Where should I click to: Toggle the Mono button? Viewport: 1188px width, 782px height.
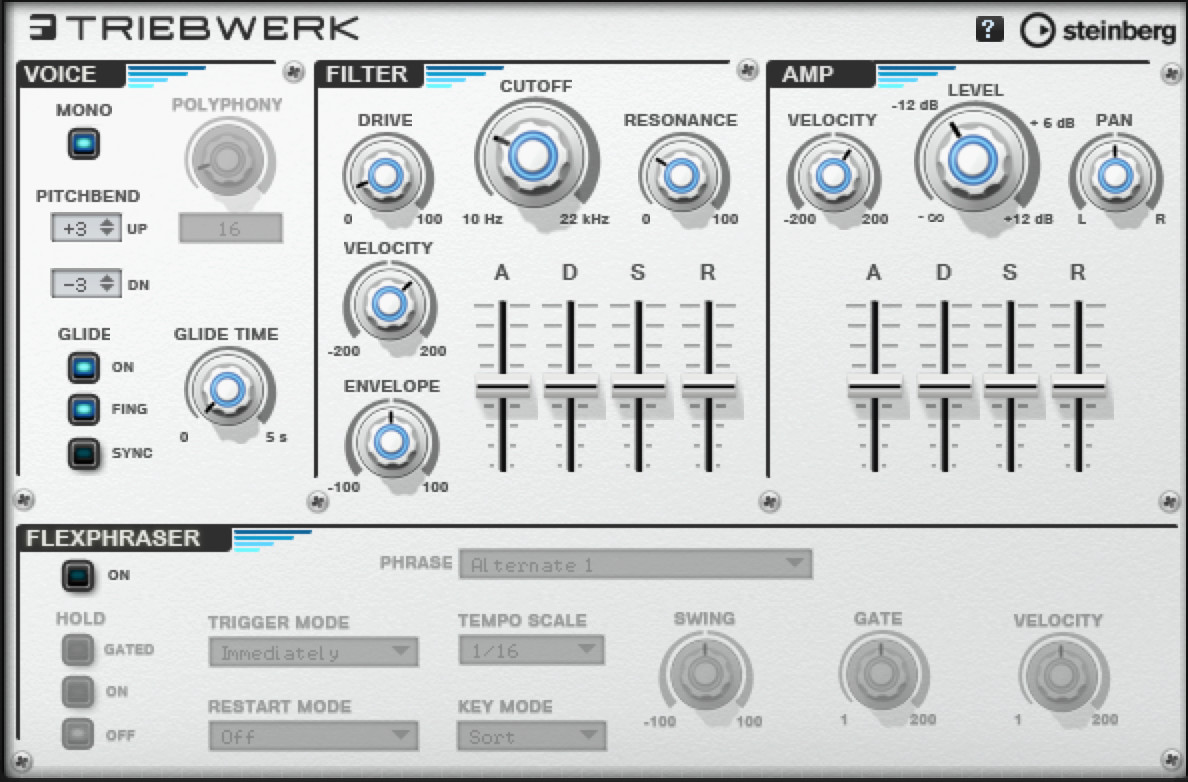pos(83,143)
